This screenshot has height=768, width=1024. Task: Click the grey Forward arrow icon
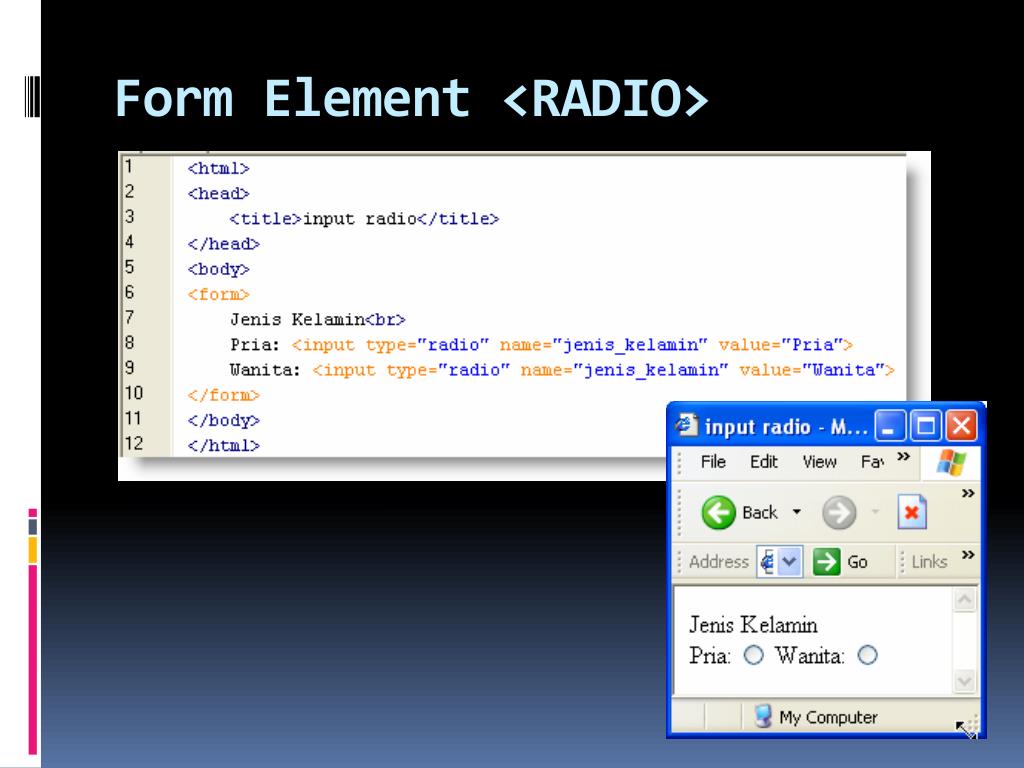[x=839, y=512]
